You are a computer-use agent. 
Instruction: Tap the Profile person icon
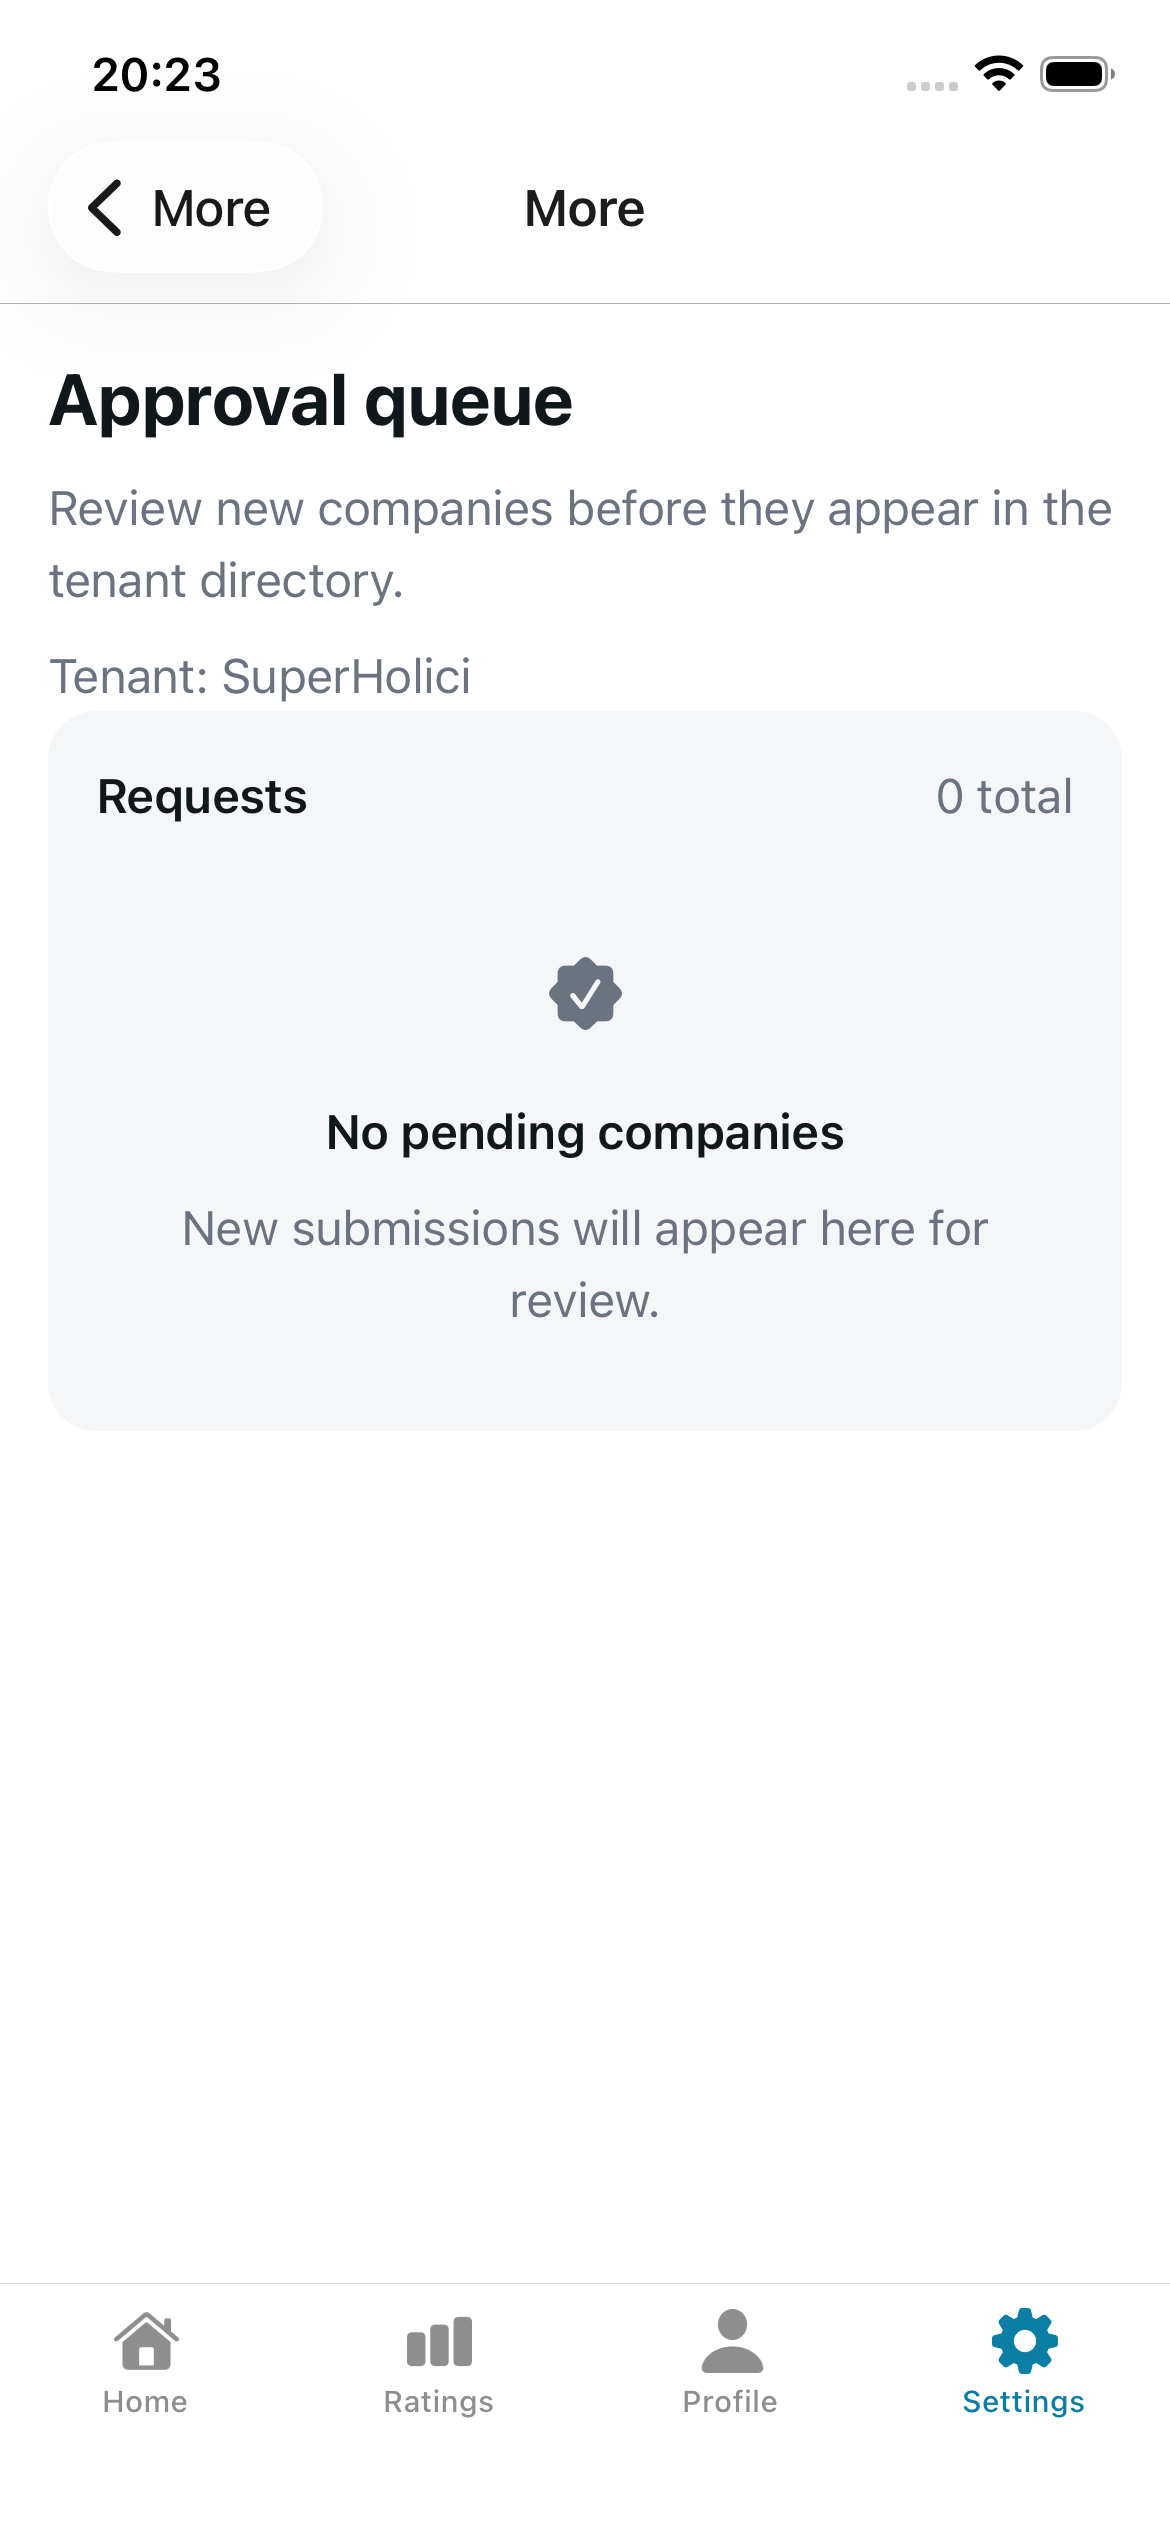point(731,2341)
